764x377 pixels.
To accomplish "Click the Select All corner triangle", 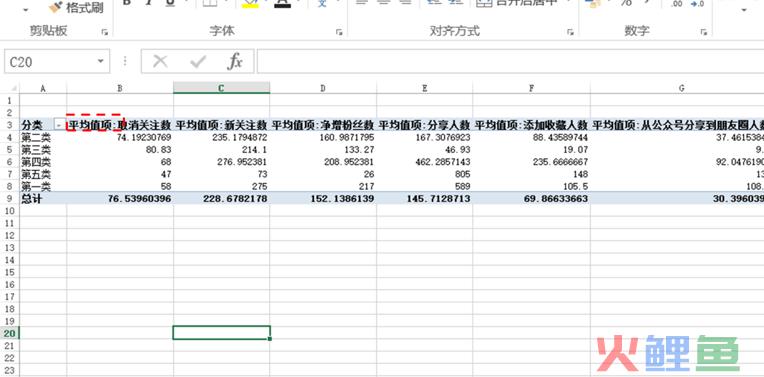I will click(14, 88).
